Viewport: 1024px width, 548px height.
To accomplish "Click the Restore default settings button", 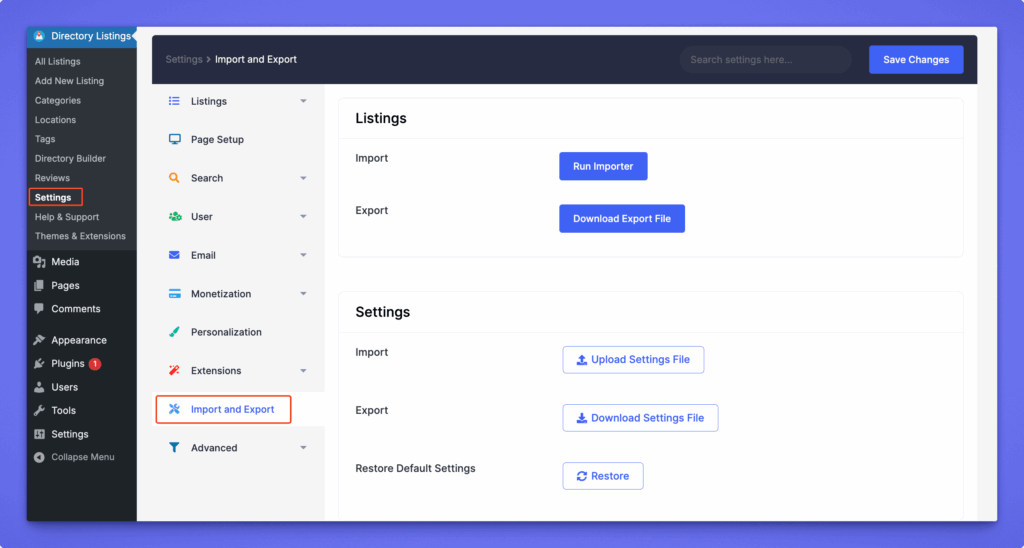I will (x=602, y=476).
